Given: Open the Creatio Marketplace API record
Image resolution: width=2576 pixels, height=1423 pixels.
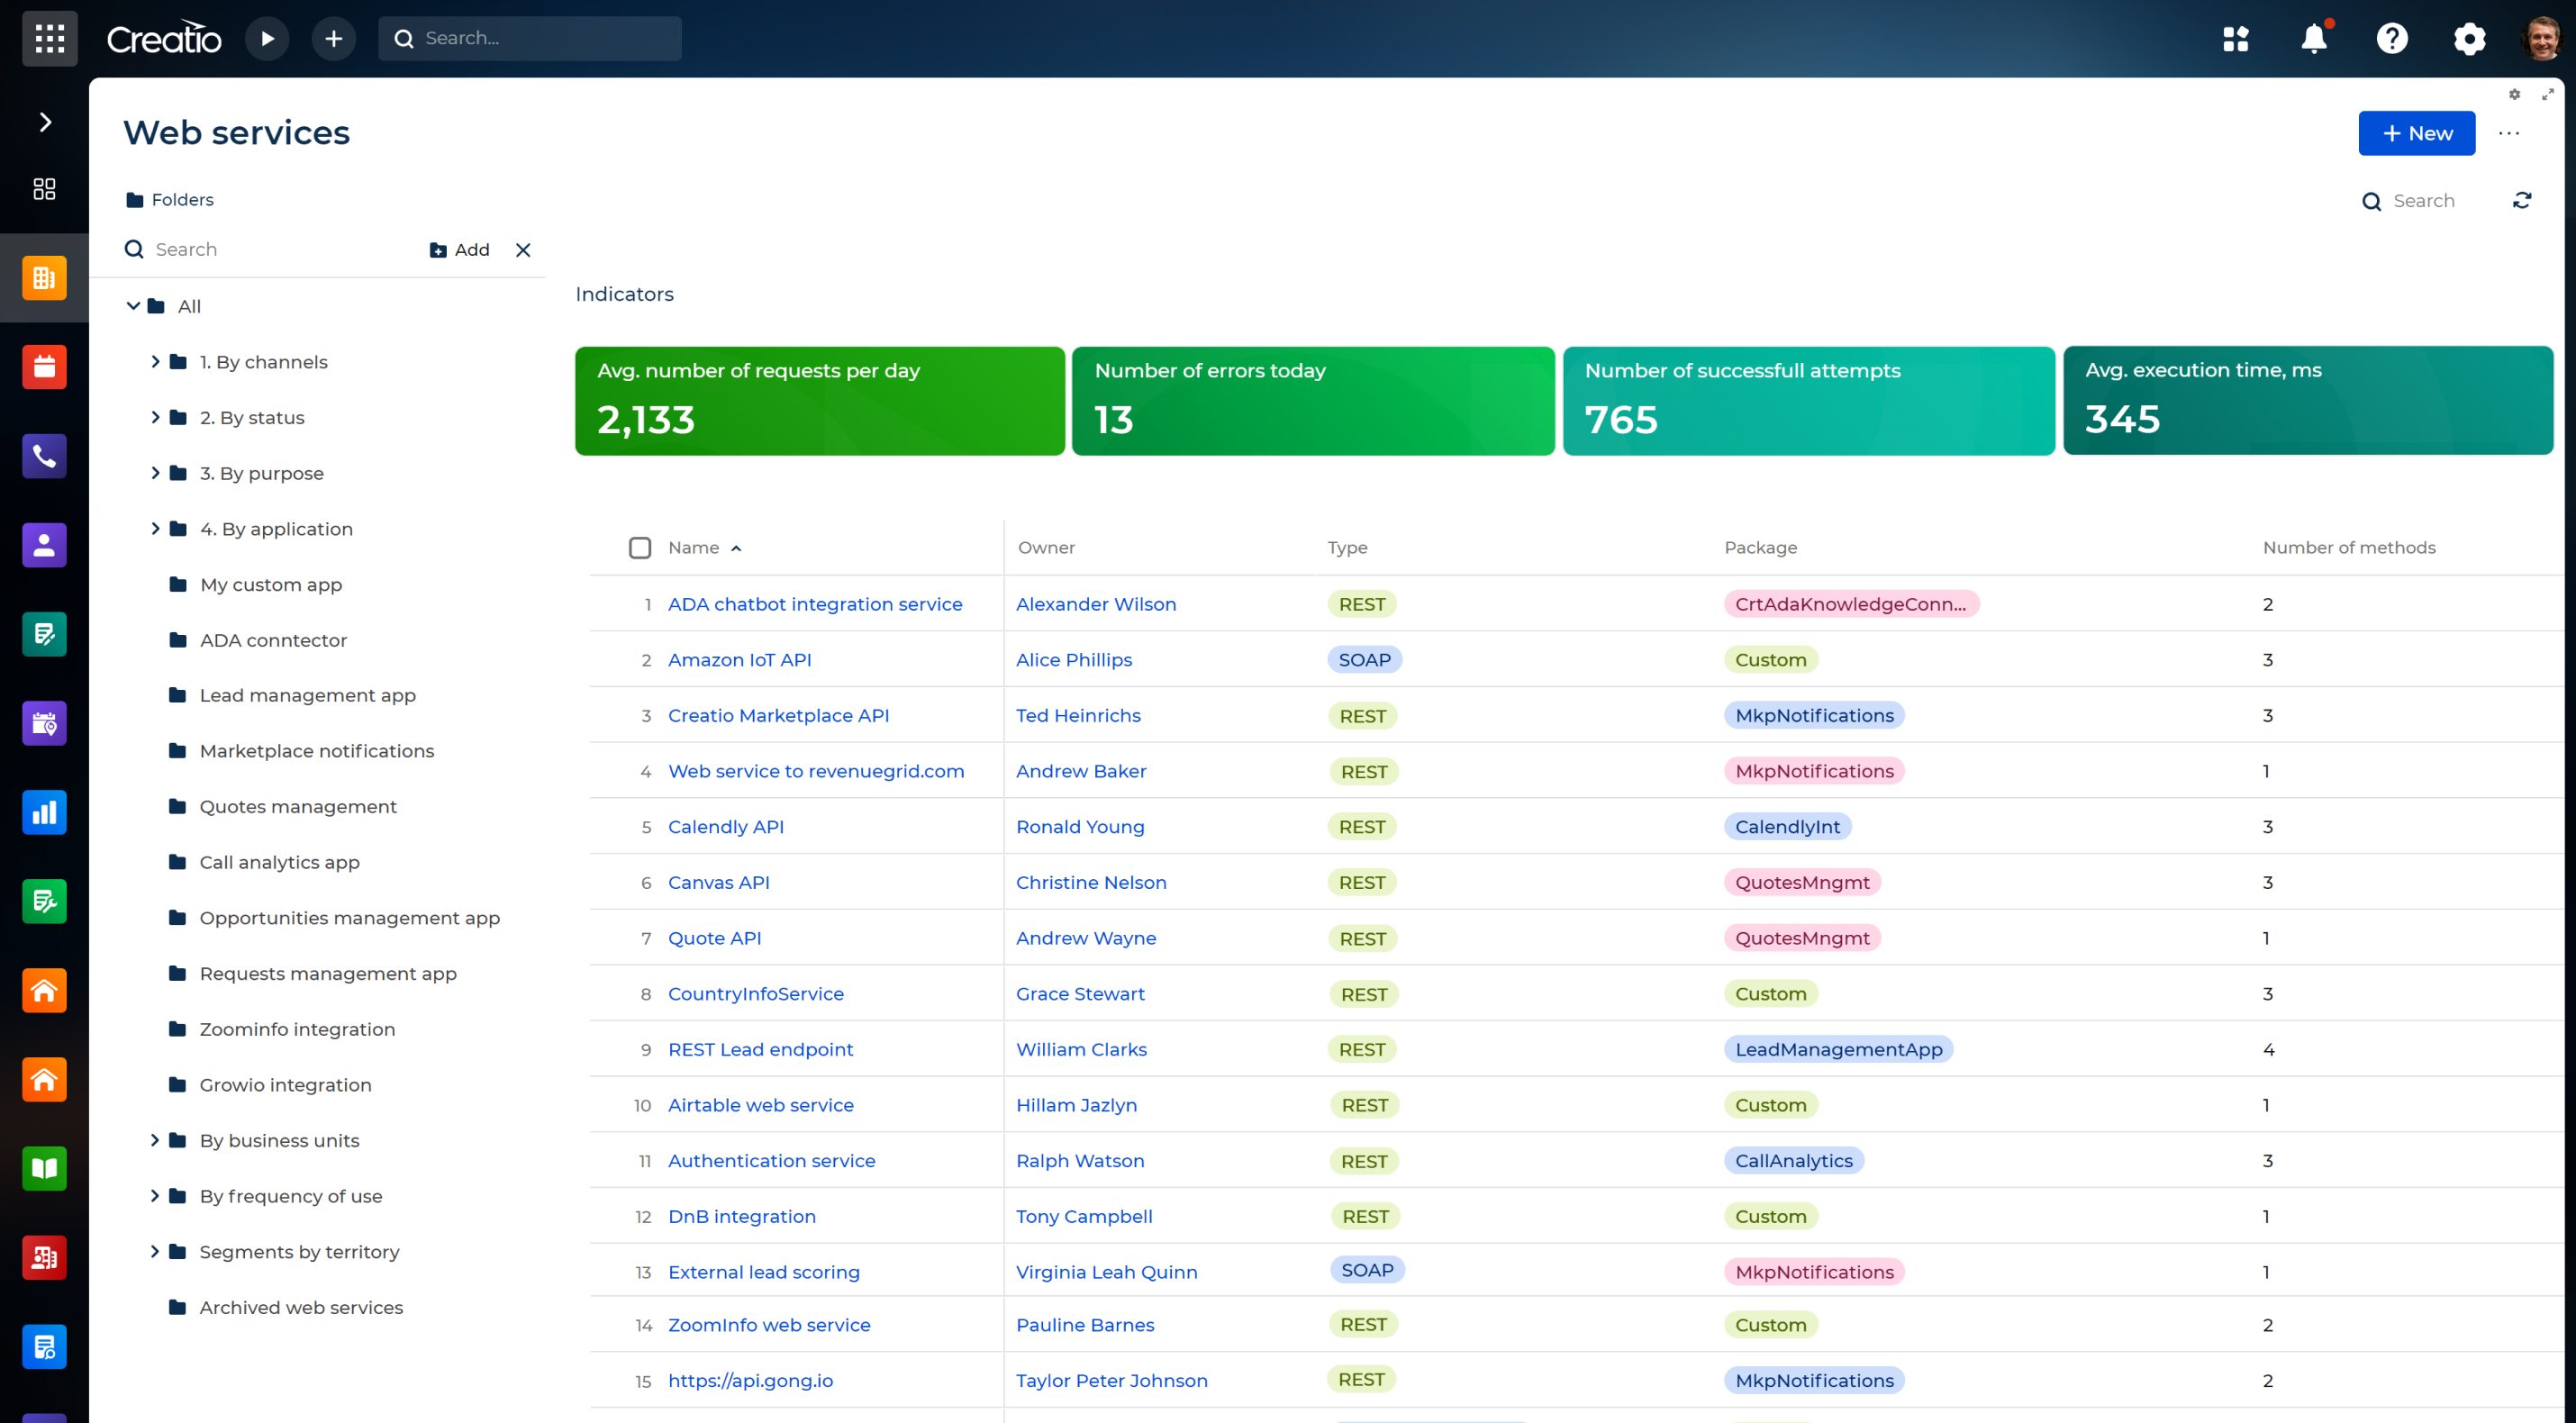Looking at the screenshot, I should click(778, 715).
